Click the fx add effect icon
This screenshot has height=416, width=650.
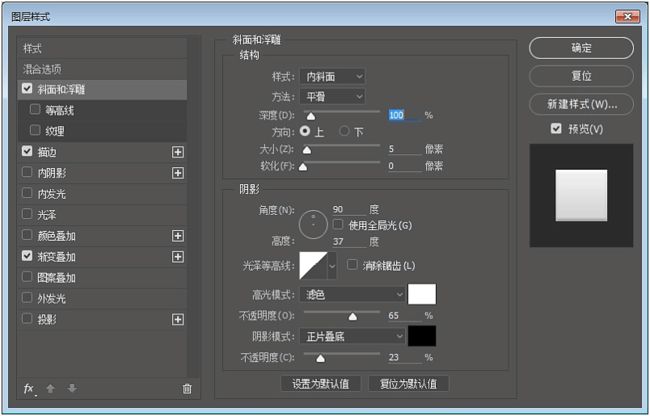[29, 389]
